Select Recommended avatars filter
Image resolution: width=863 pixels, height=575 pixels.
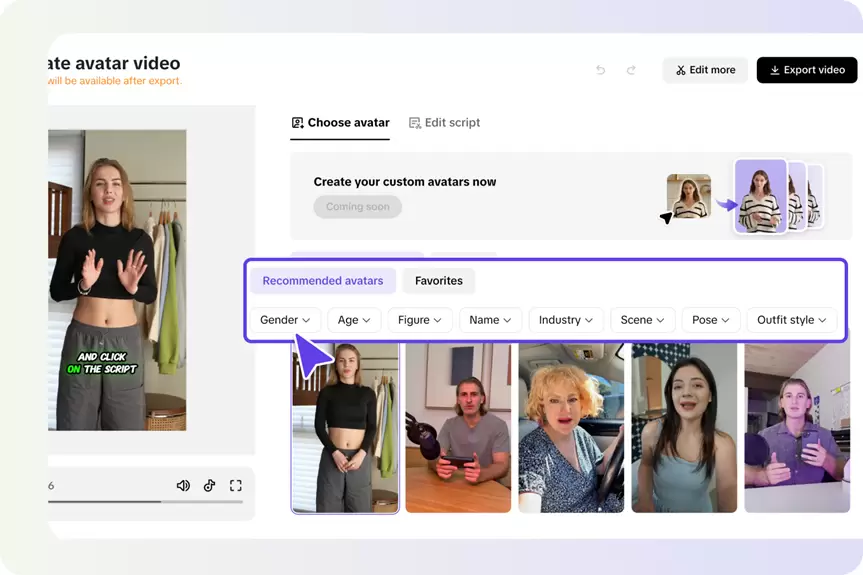pos(323,281)
